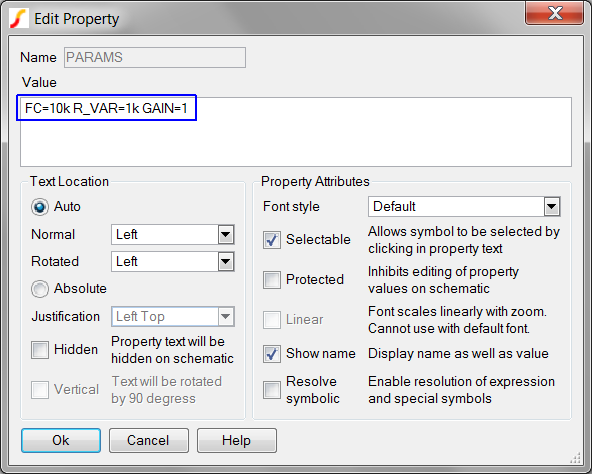This screenshot has width=592, height=474.
Task: Click the Ok button
Action: click(61, 440)
